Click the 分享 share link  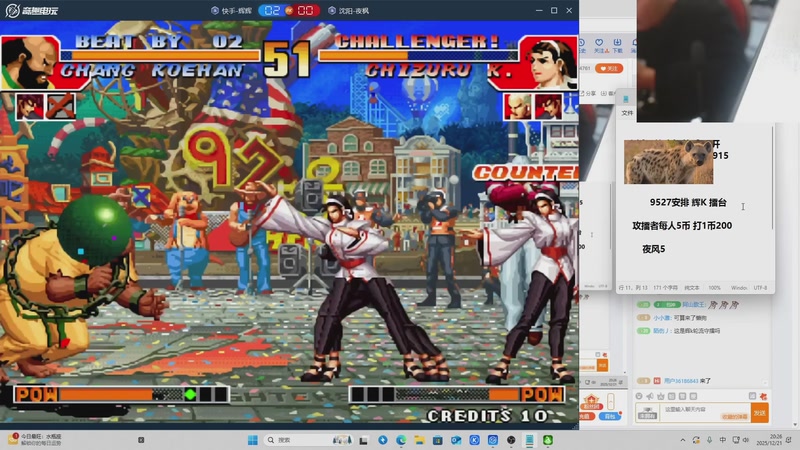[588, 93]
